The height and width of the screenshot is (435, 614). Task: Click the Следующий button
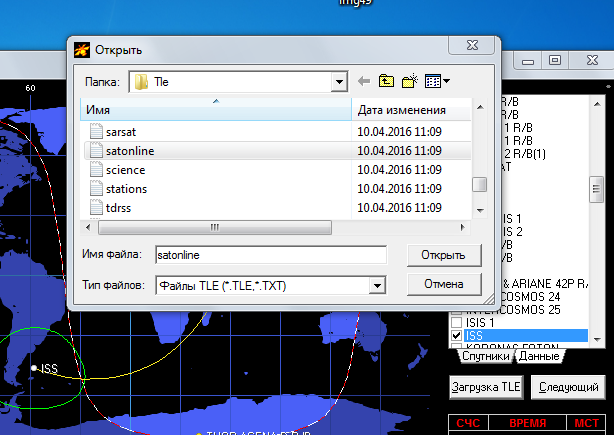(x=568, y=387)
